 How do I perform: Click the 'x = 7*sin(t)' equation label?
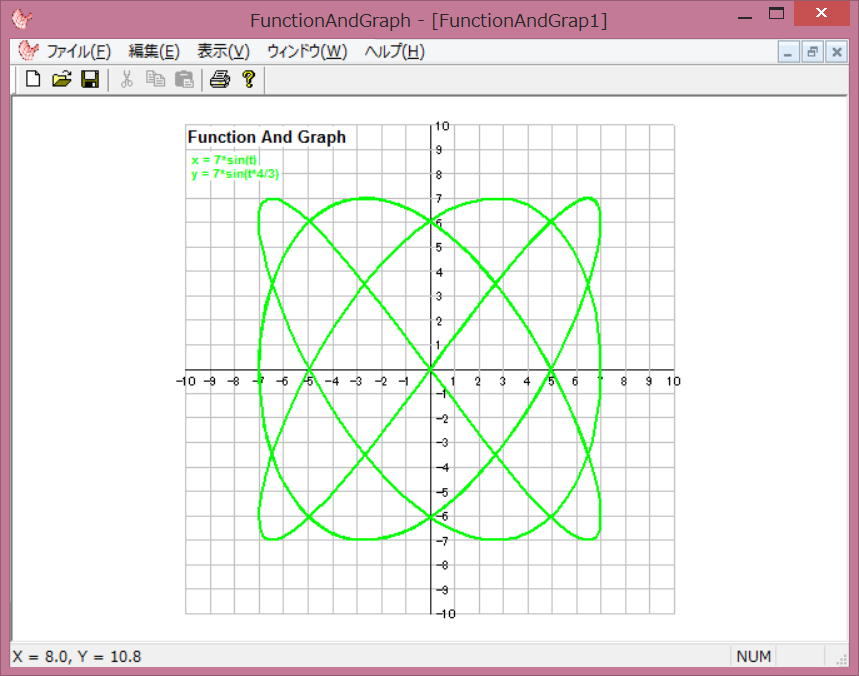tap(224, 160)
